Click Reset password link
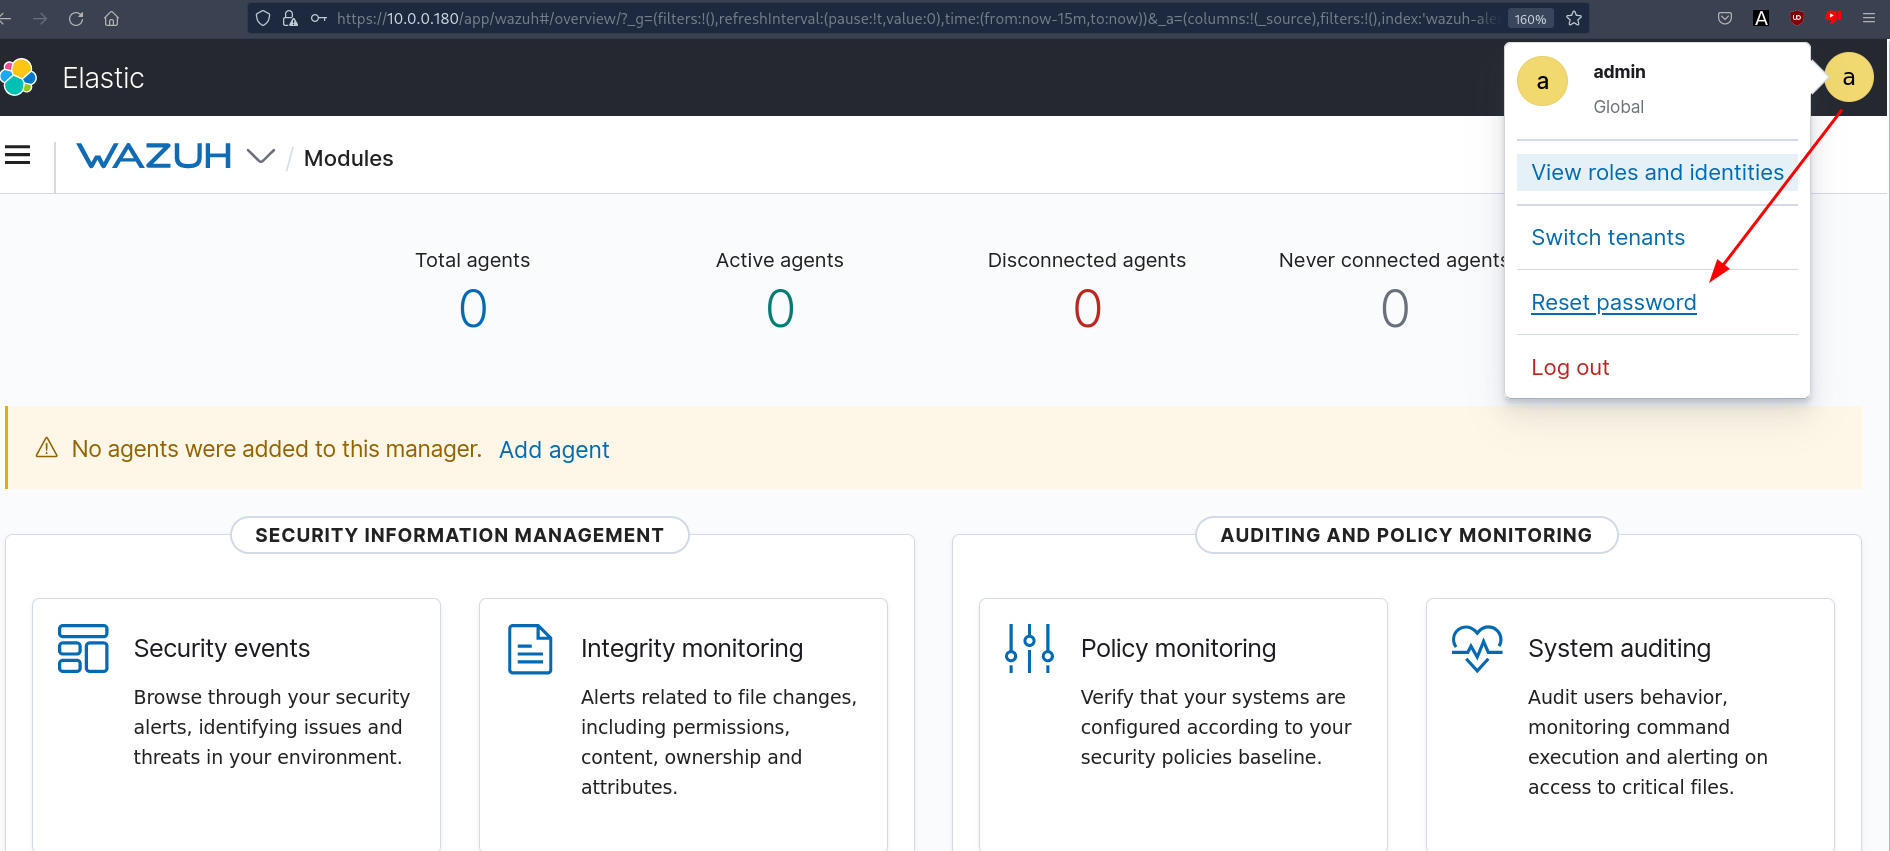The height and width of the screenshot is (851, 1890). [x=1613, y=302]
